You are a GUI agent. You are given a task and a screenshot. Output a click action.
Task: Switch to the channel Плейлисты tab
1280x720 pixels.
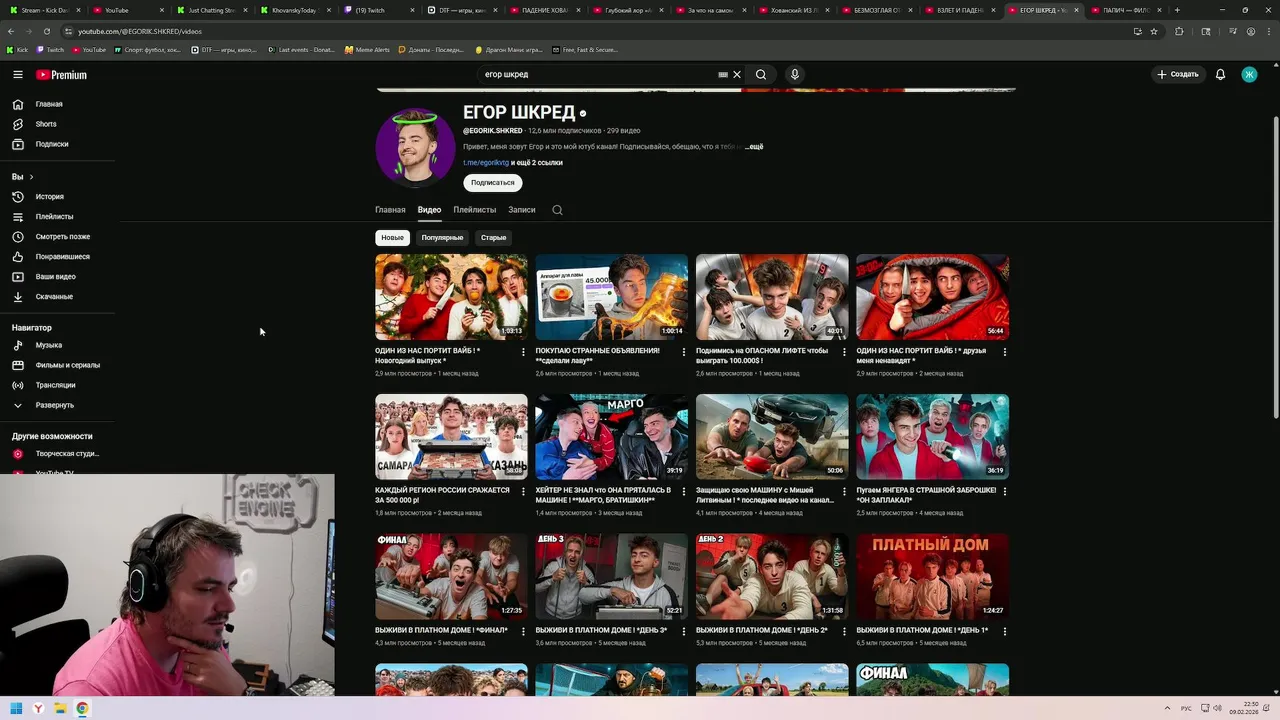click(x=474, y=210)
